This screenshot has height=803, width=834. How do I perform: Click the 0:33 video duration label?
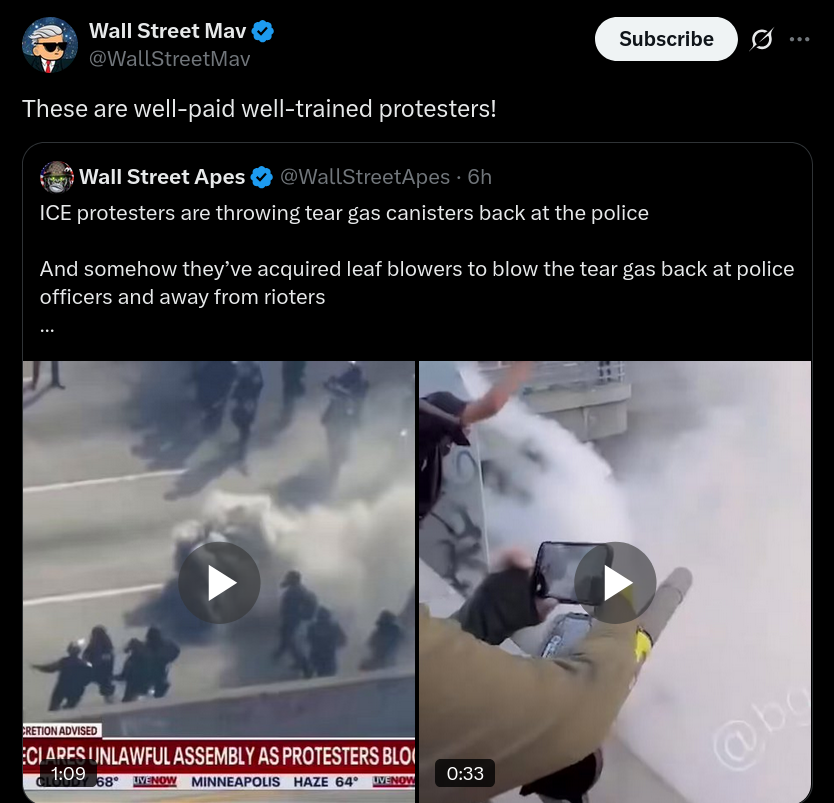465,773
